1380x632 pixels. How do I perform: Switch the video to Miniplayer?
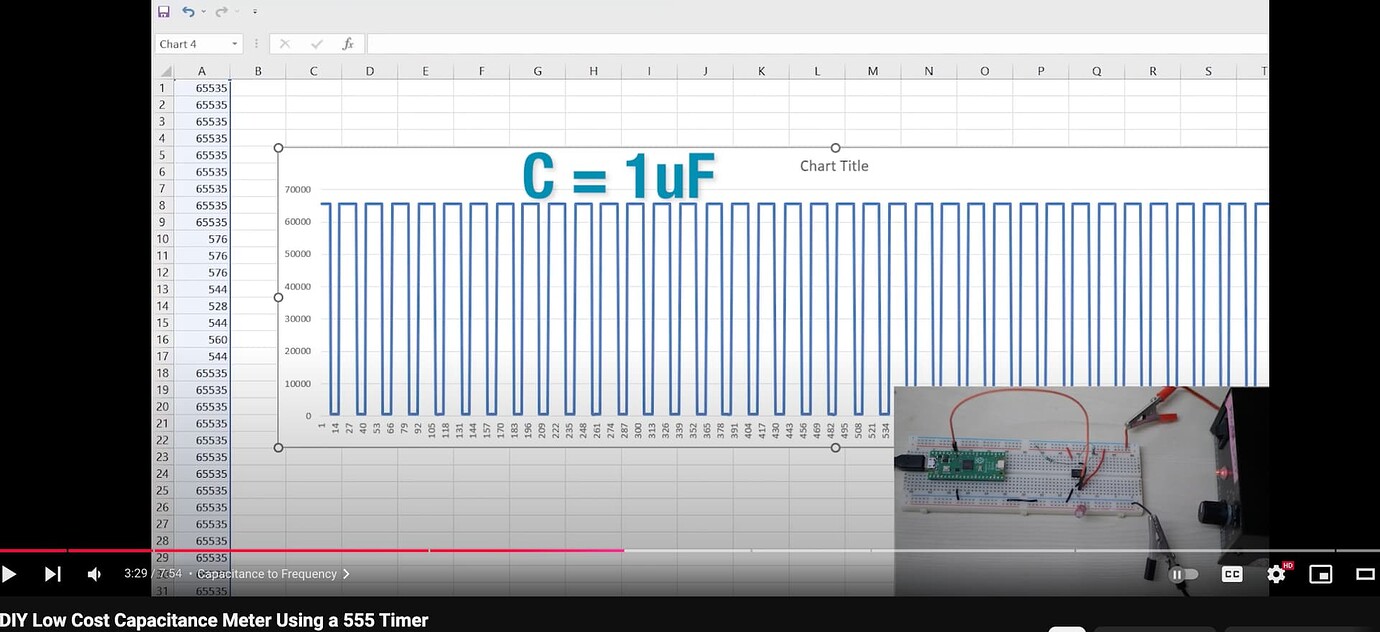pyautogui.click(x=1321, y=574)
